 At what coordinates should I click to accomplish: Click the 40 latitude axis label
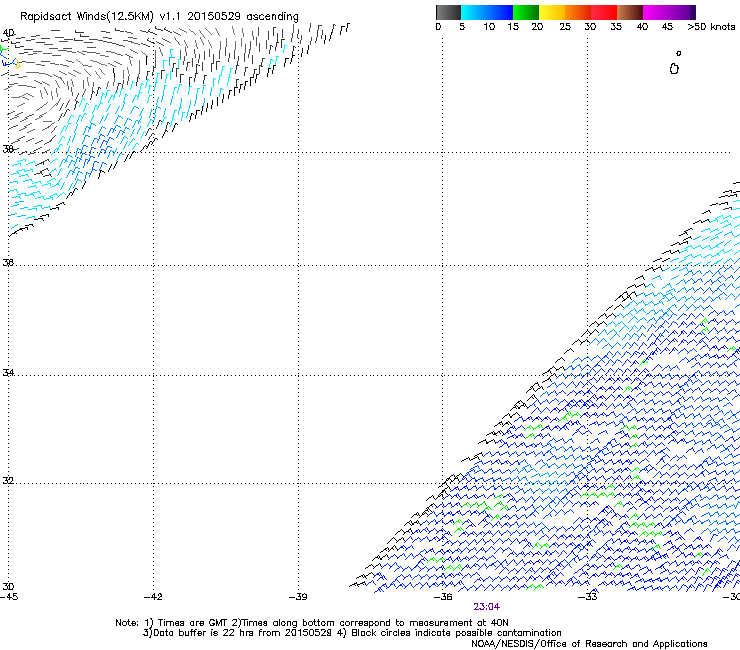click(x=8, y=33)
